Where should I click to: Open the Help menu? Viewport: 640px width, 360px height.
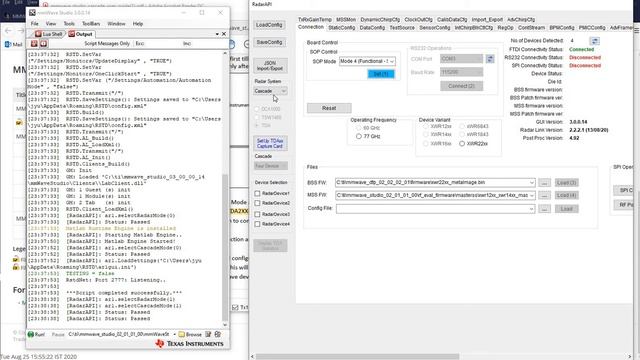point(138,24)
